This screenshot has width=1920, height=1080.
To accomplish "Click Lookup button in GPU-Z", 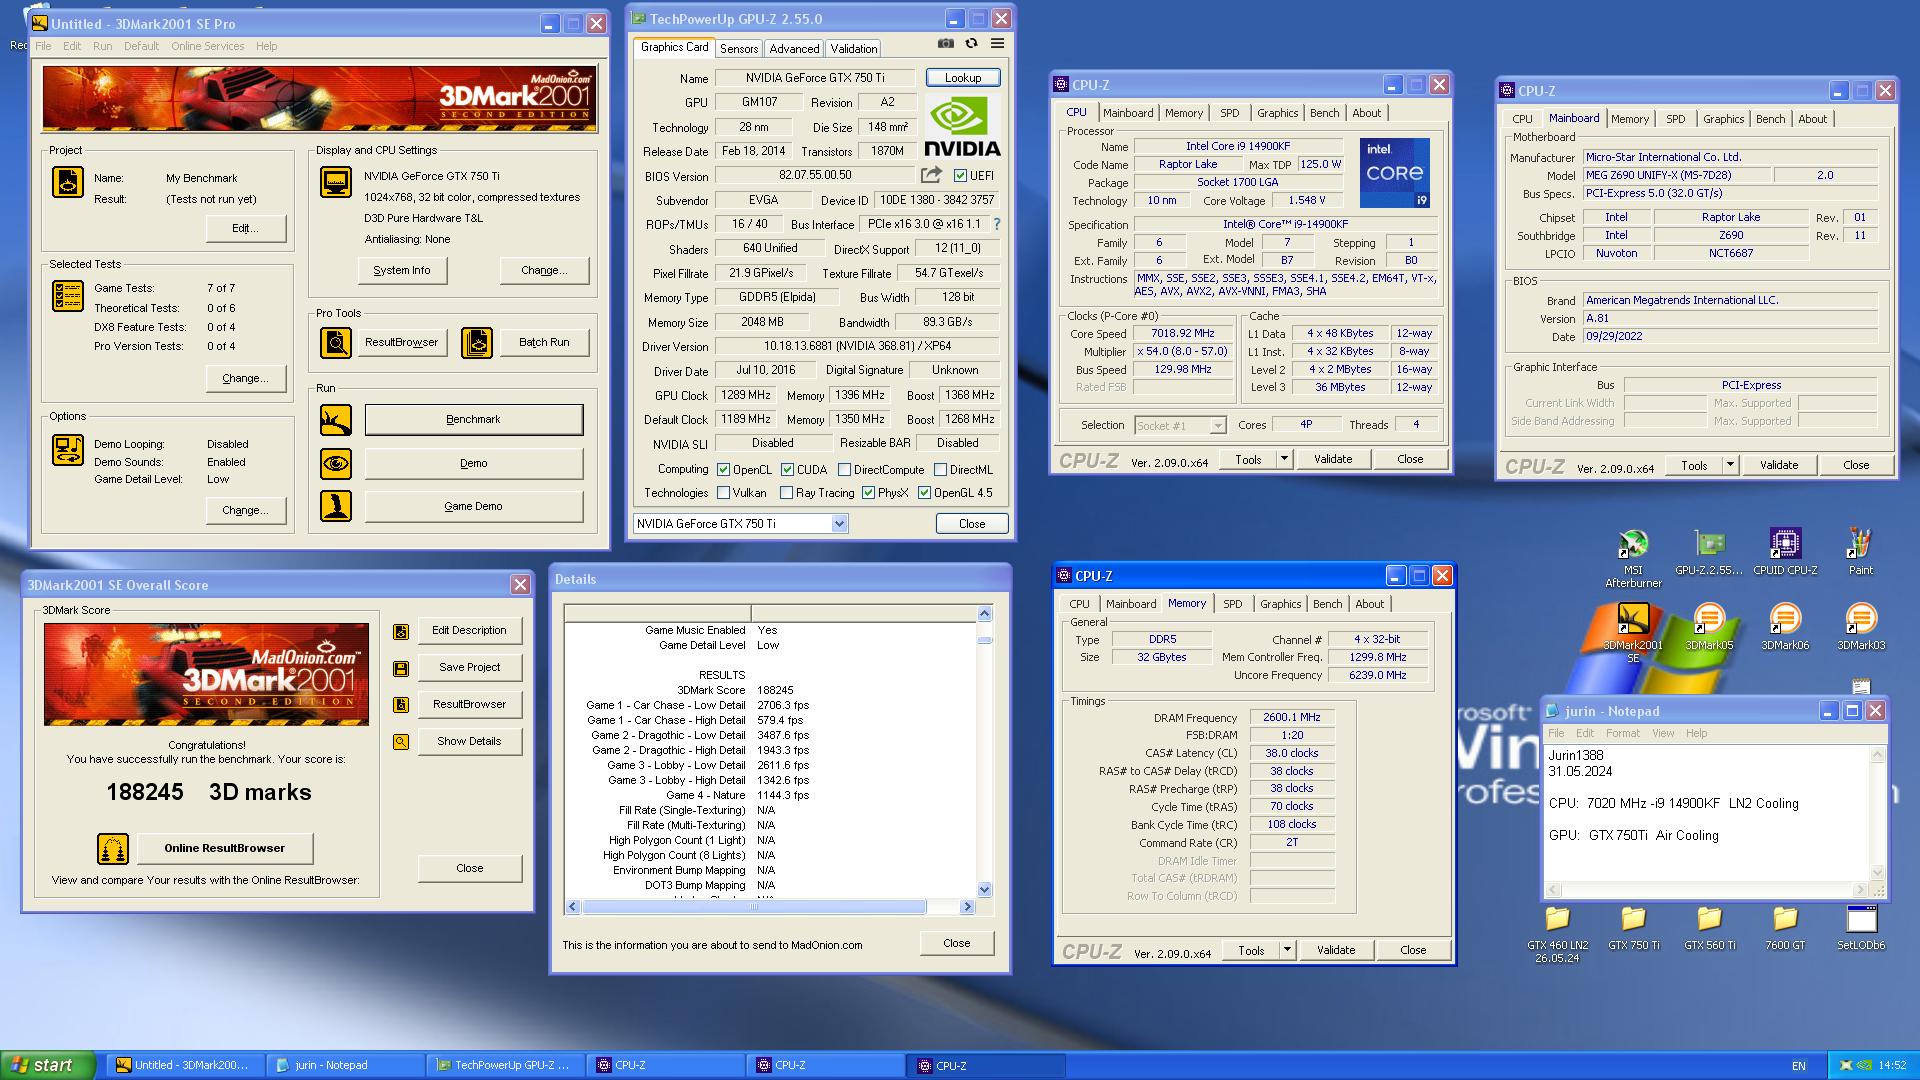I will [963, 78].
